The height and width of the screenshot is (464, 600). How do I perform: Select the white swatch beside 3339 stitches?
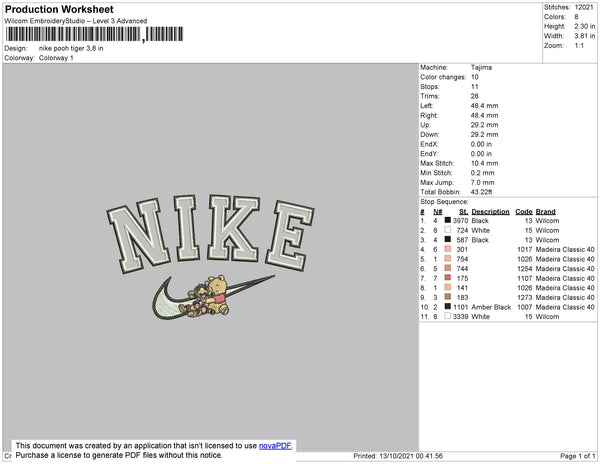pos(447,316)
